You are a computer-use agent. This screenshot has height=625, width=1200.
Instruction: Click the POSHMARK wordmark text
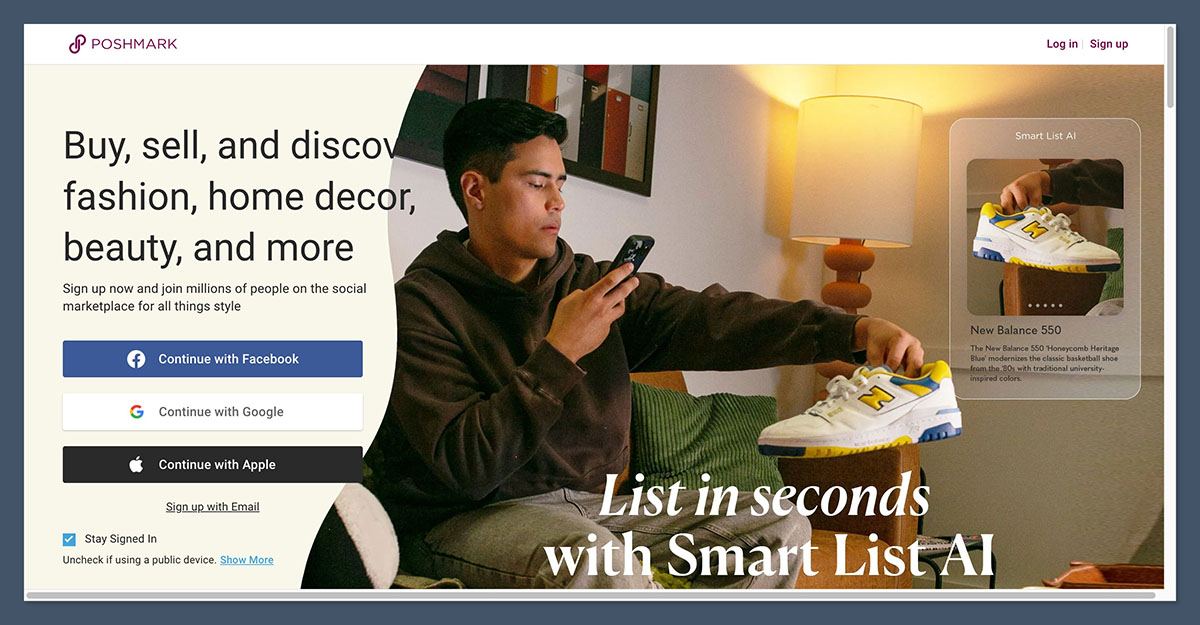point(134,44)
